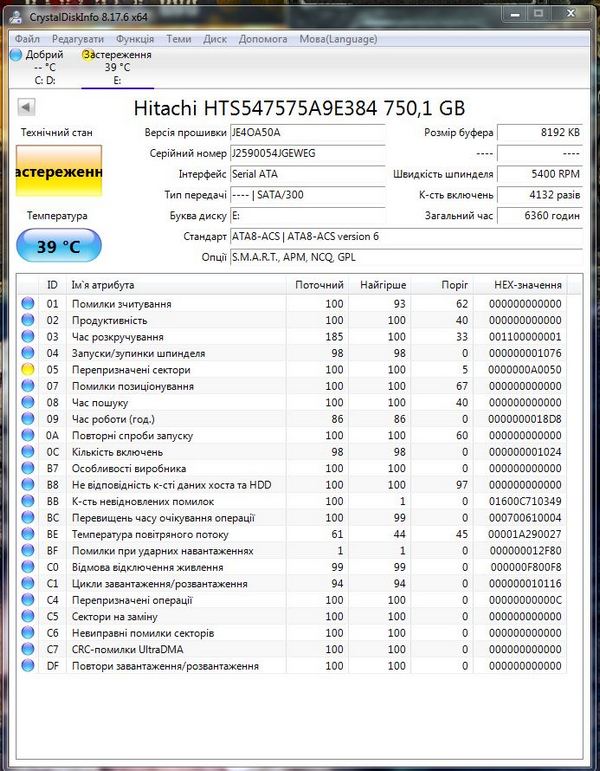
Task: Click the blue orb for attribute C5 row
Action: tap(28, 617)
